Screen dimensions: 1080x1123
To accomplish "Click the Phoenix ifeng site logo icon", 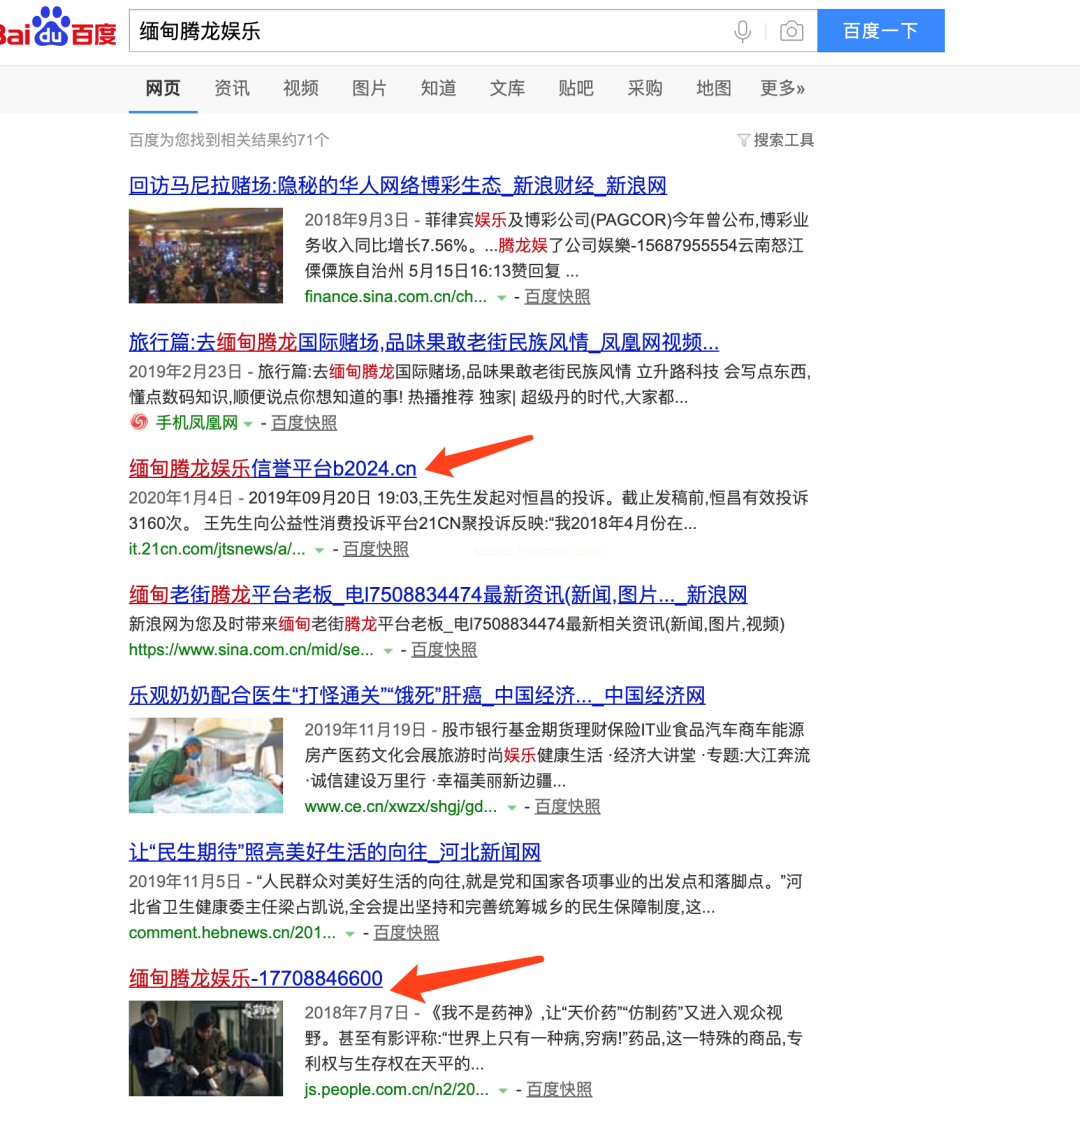I will coord(139,422).
